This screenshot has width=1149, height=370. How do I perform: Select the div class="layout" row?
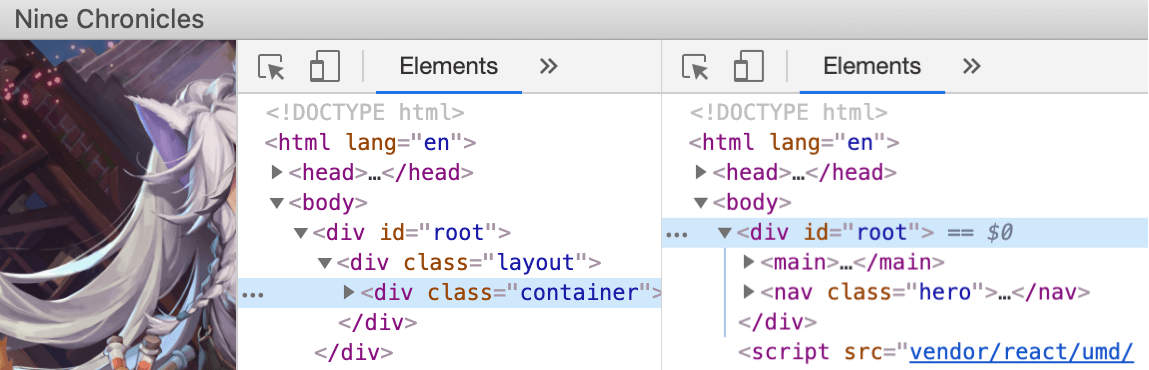point(469,262)
